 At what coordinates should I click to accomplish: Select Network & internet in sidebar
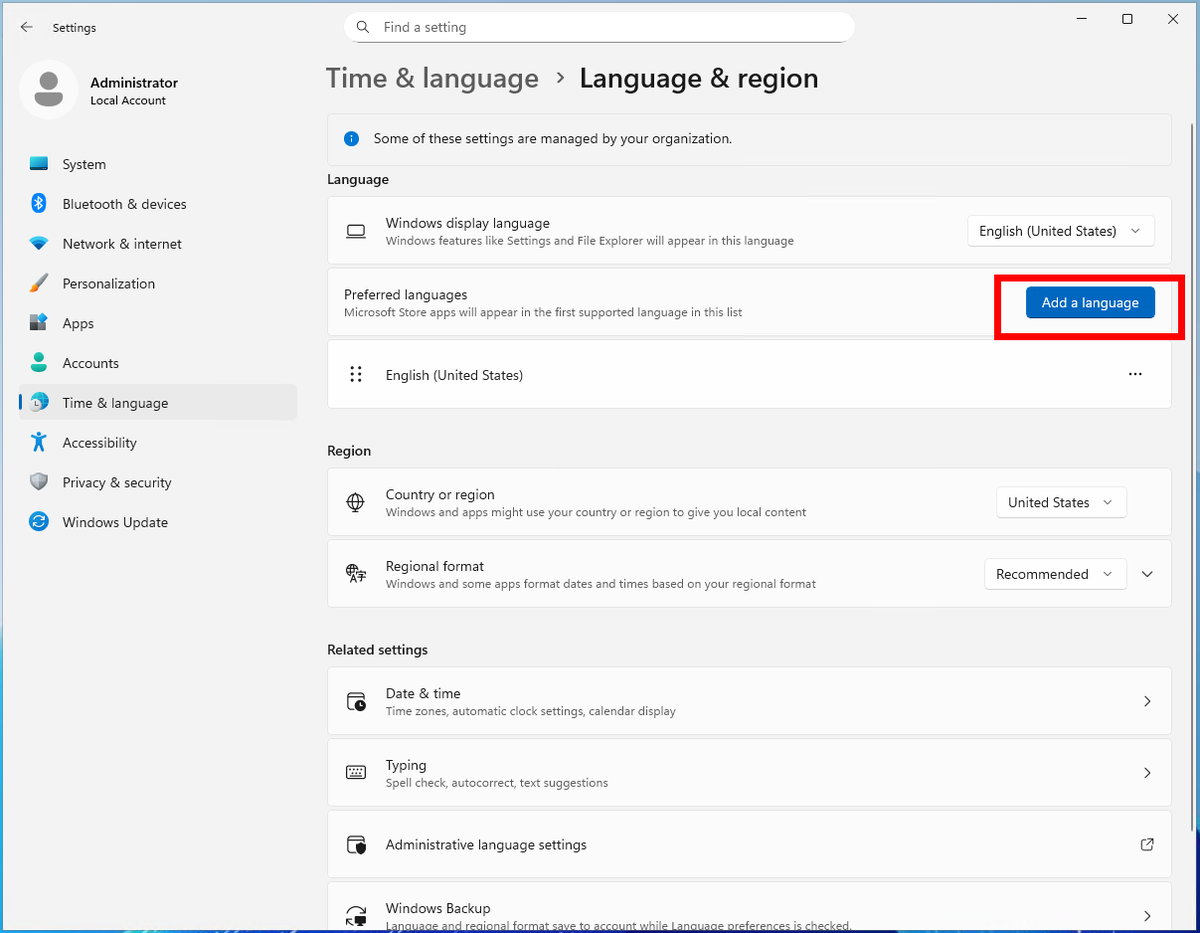(158, 244)
